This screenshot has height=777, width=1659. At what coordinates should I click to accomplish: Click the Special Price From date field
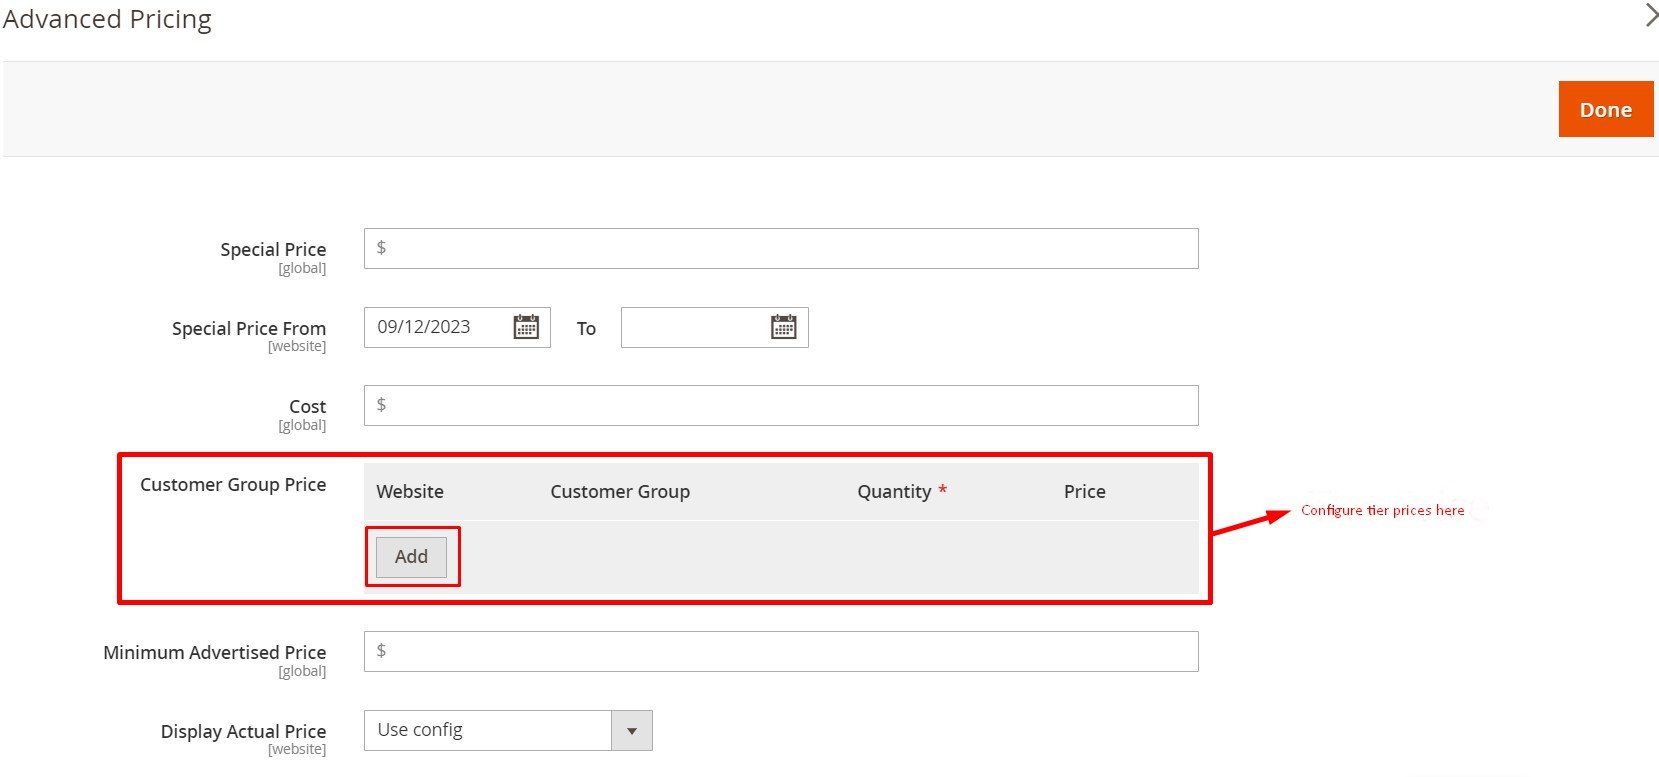[x=457, y=327]
